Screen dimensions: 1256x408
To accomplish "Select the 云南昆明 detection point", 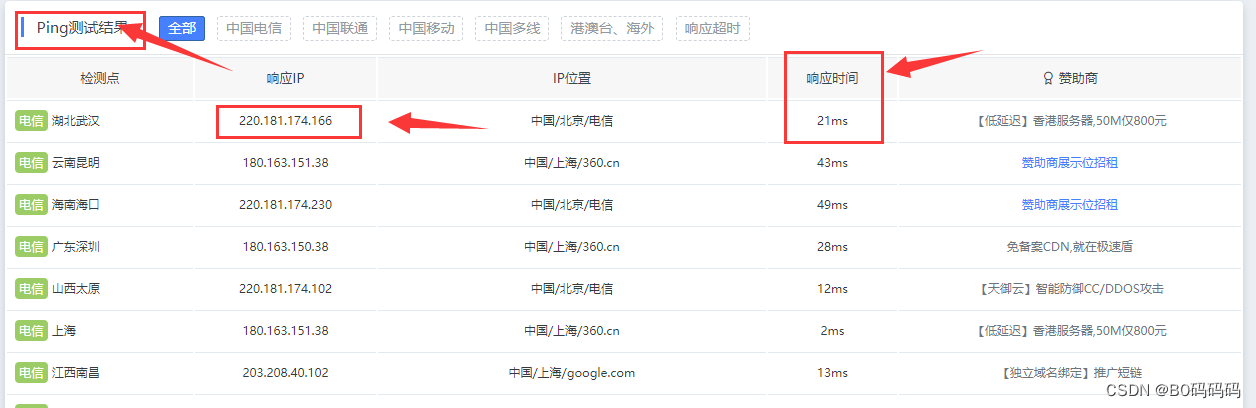I will click(76, 163).
